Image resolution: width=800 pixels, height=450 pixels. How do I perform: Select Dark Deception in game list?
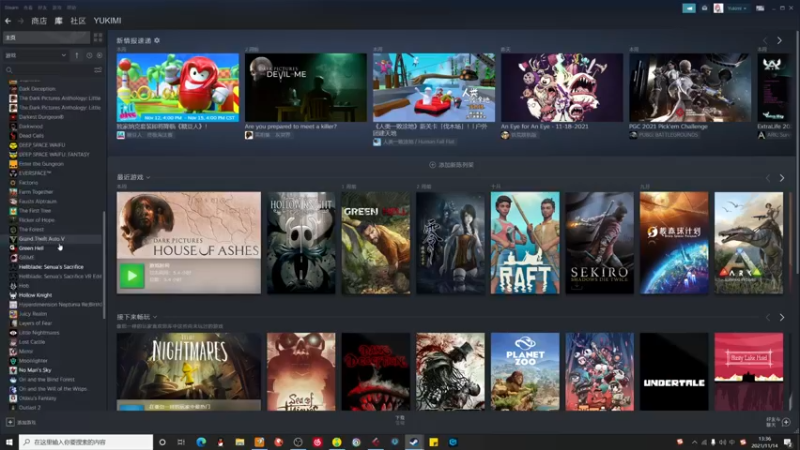click(x=37, y=89)
